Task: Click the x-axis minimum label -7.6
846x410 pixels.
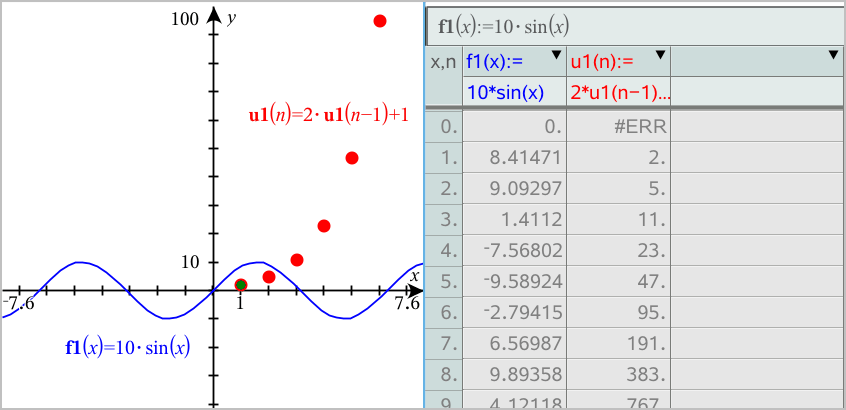Action: pyautogui.click(x=18, y=303)
